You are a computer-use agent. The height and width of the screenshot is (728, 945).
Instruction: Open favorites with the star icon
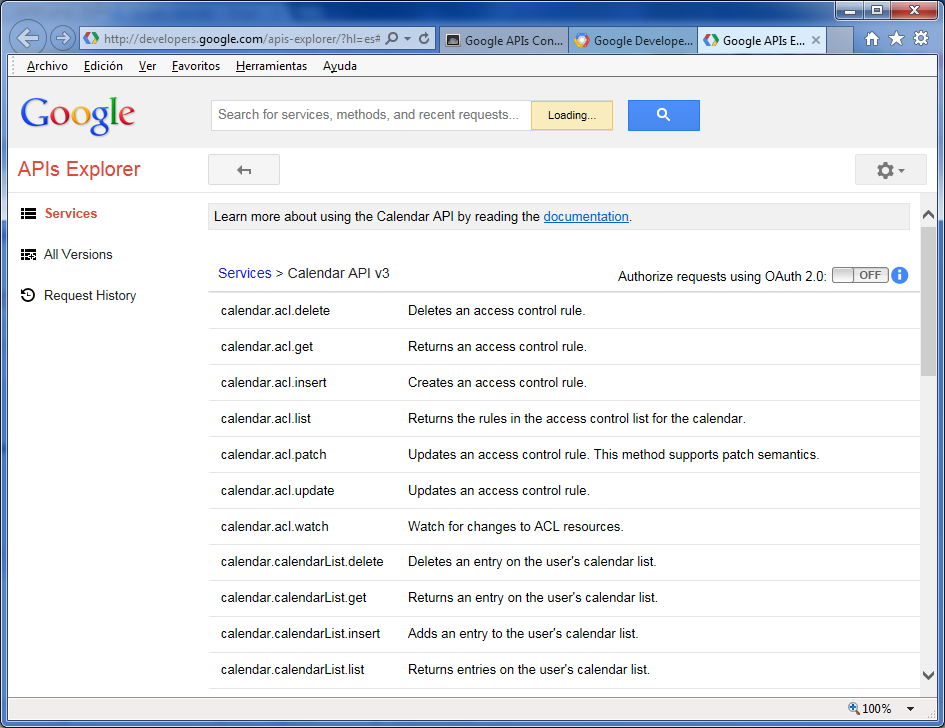pyautogui.click(x=896, y=39)
